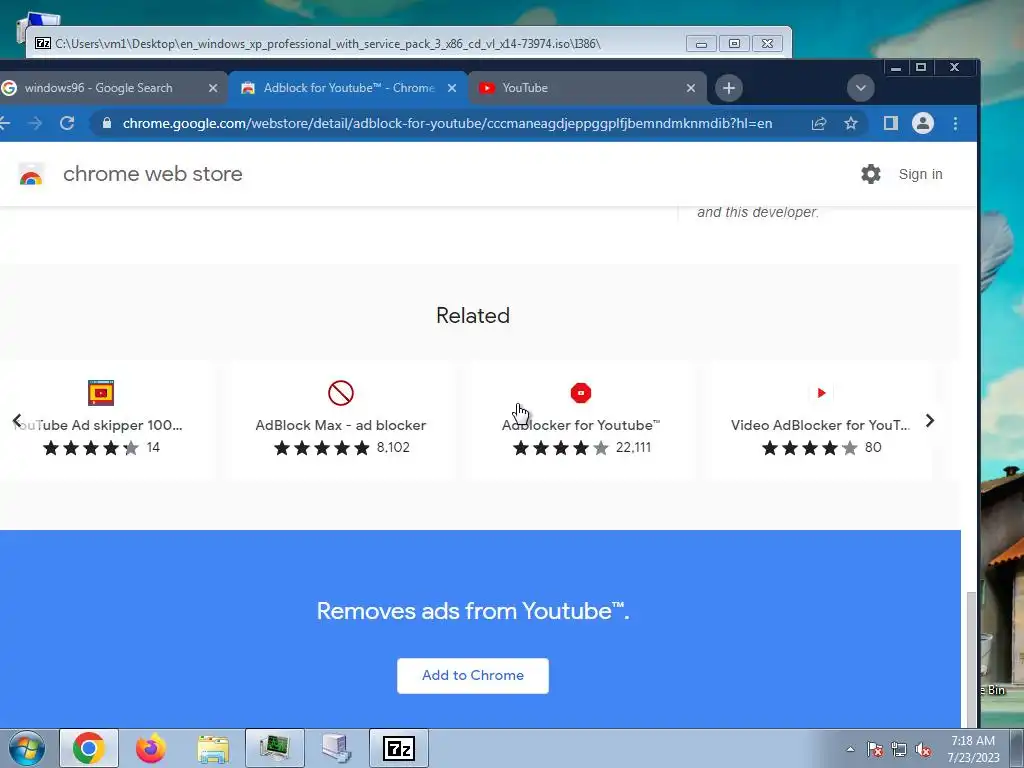
Task: Click the share page icon in address bar
Action: click(819, 123)
